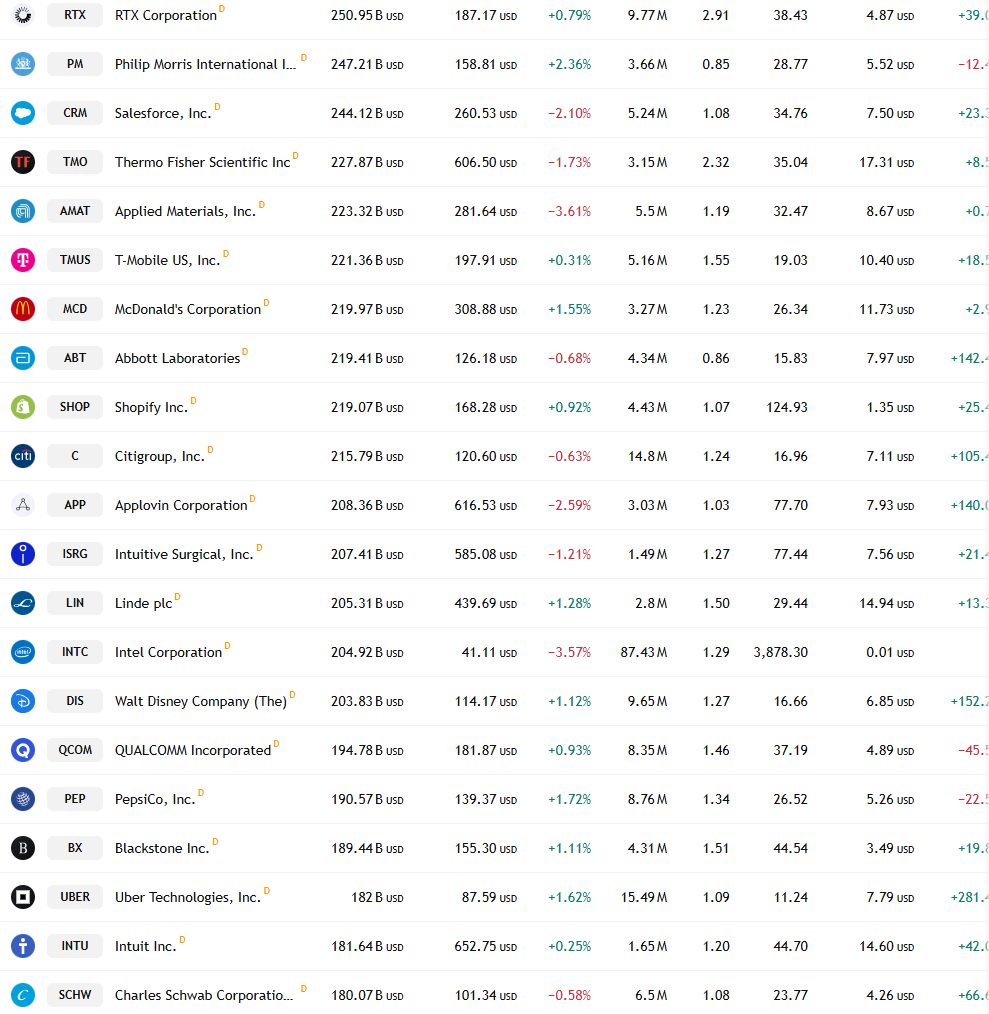989x1014 pixels.
Task: Click the Blackstone B logo icon
Action: [23, 848]
